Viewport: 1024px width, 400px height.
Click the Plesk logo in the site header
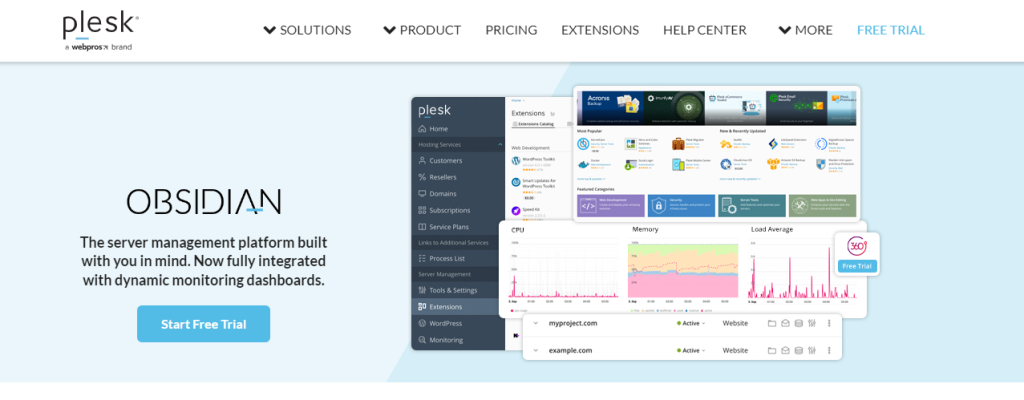pos(101,31)
